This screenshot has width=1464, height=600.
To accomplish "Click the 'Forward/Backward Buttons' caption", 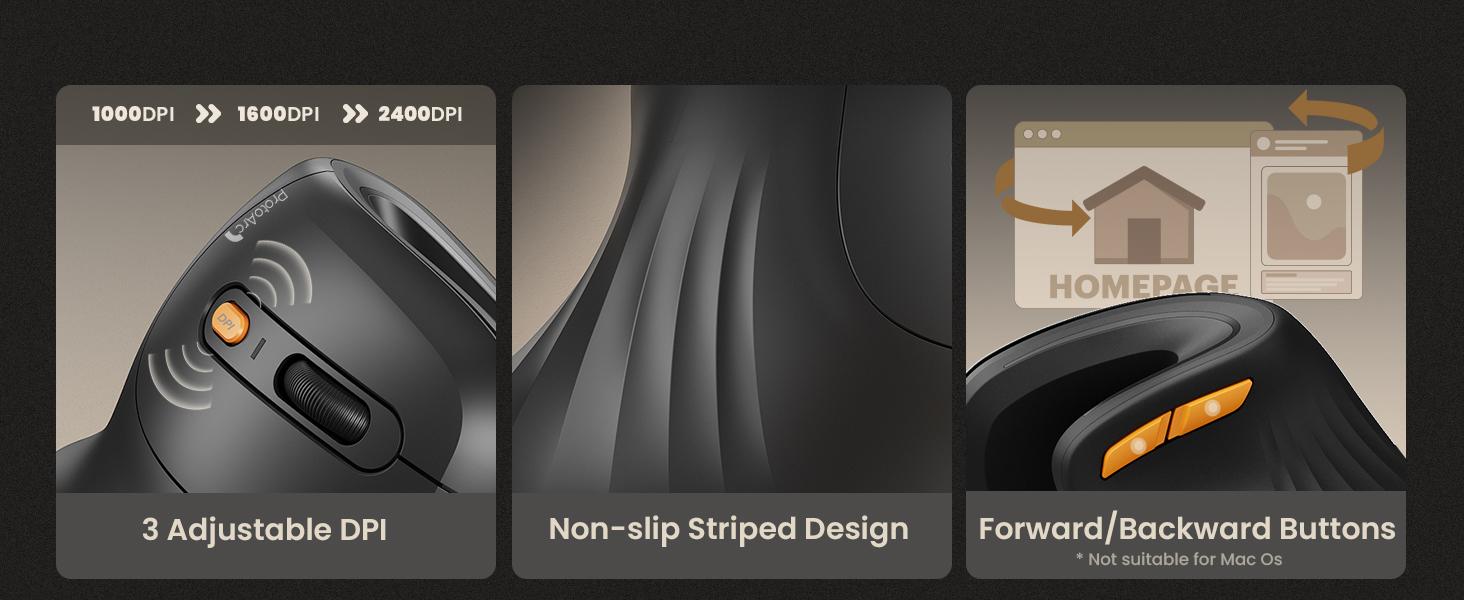I will click(x=1187, y=528).
